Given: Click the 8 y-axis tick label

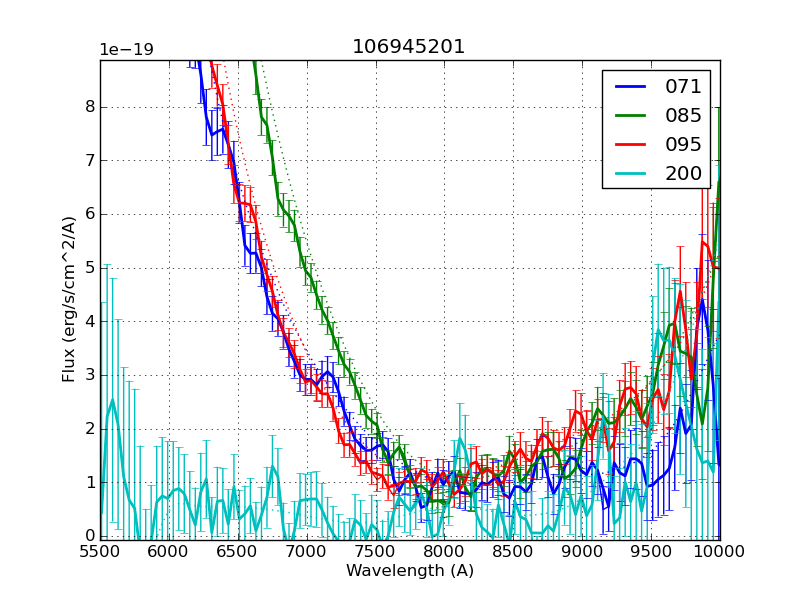Looking at the screenshot, I should pyautogui.click(x=88, y=107).
